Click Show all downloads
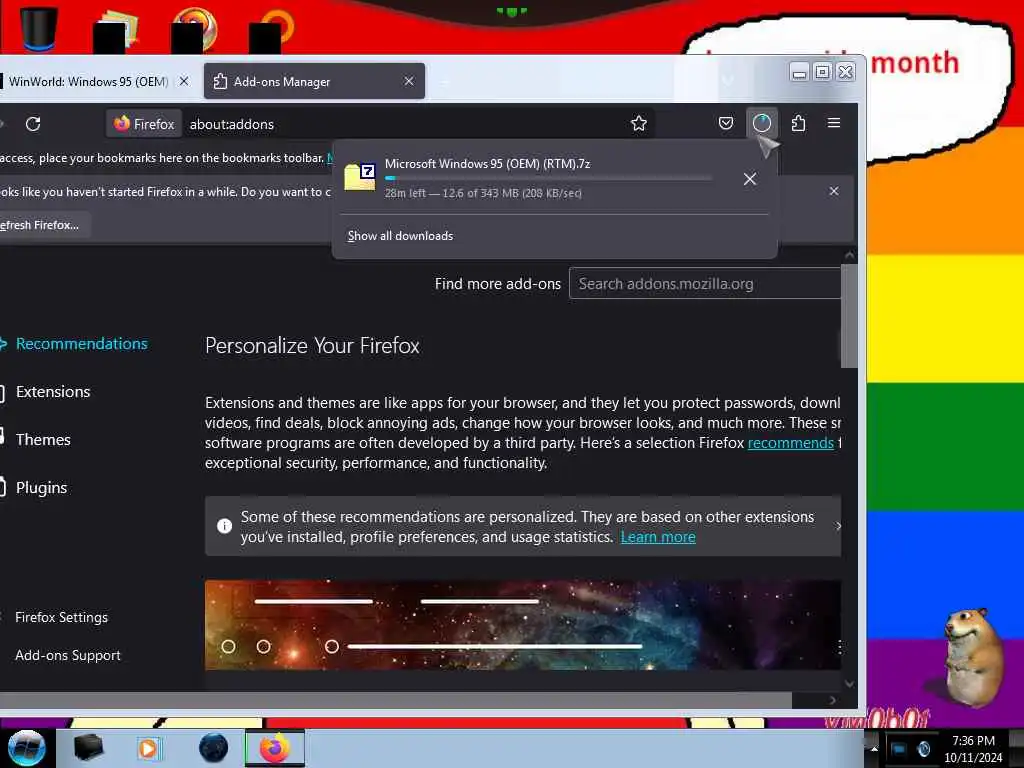Viewport: 1024px width, 768px height. [400, 236]
